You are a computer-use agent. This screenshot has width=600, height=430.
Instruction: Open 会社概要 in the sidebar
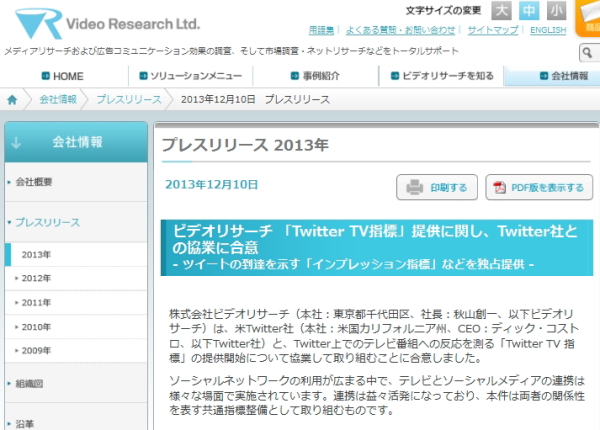coord(76,182)
